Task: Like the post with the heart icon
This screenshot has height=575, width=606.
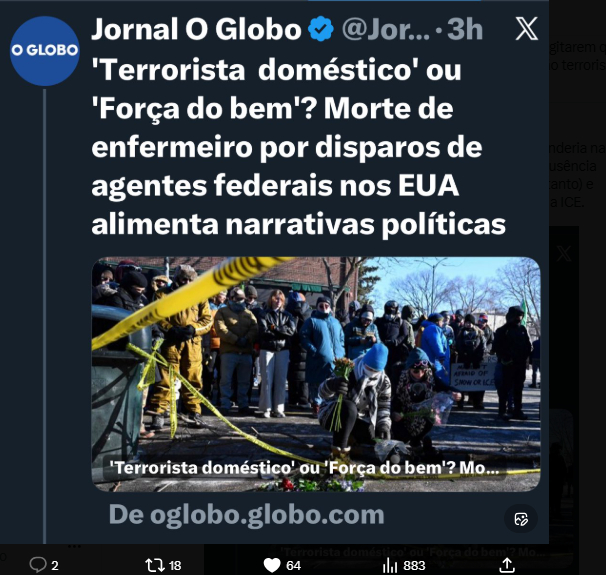Action: pyautogui.click(x=272, y=565)
